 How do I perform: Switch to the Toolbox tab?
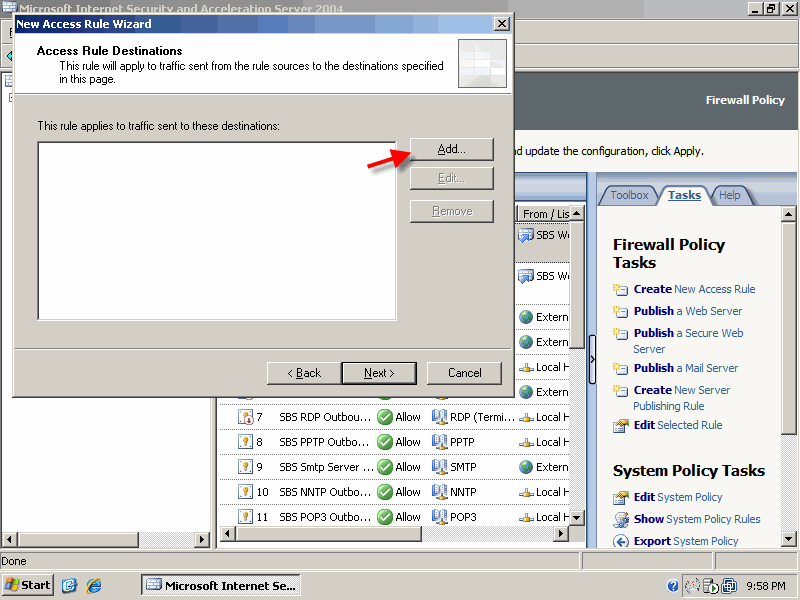[629, 195]
